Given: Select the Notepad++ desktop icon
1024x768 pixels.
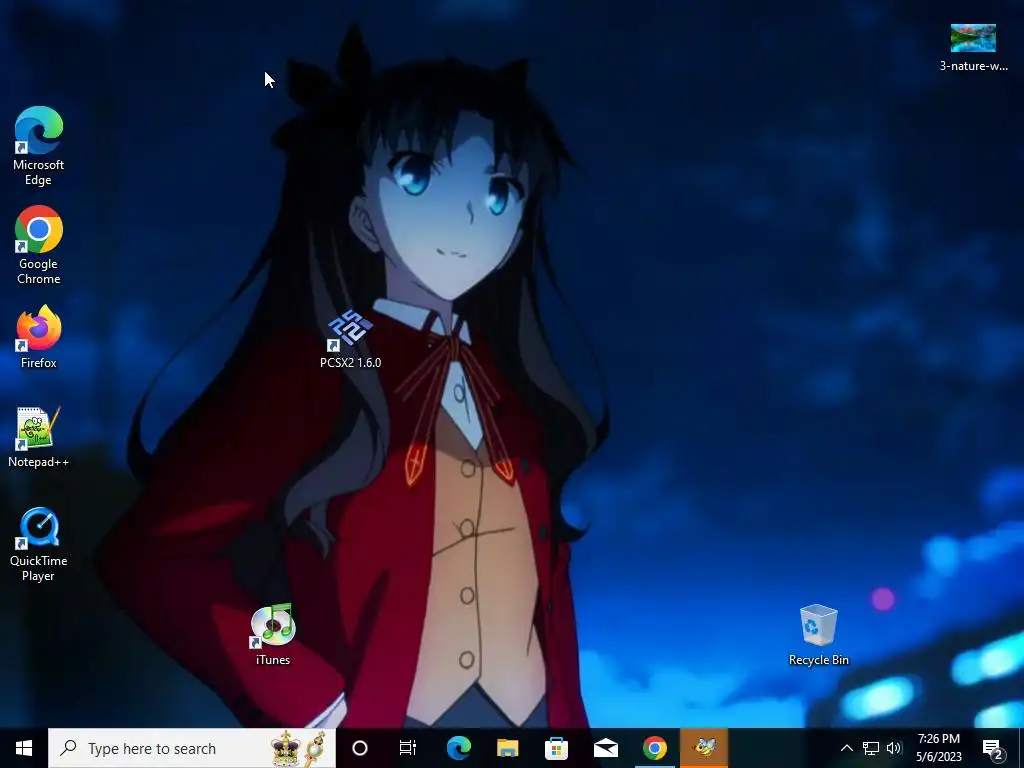Looking at the screenshot, I should tap(39, 437).
